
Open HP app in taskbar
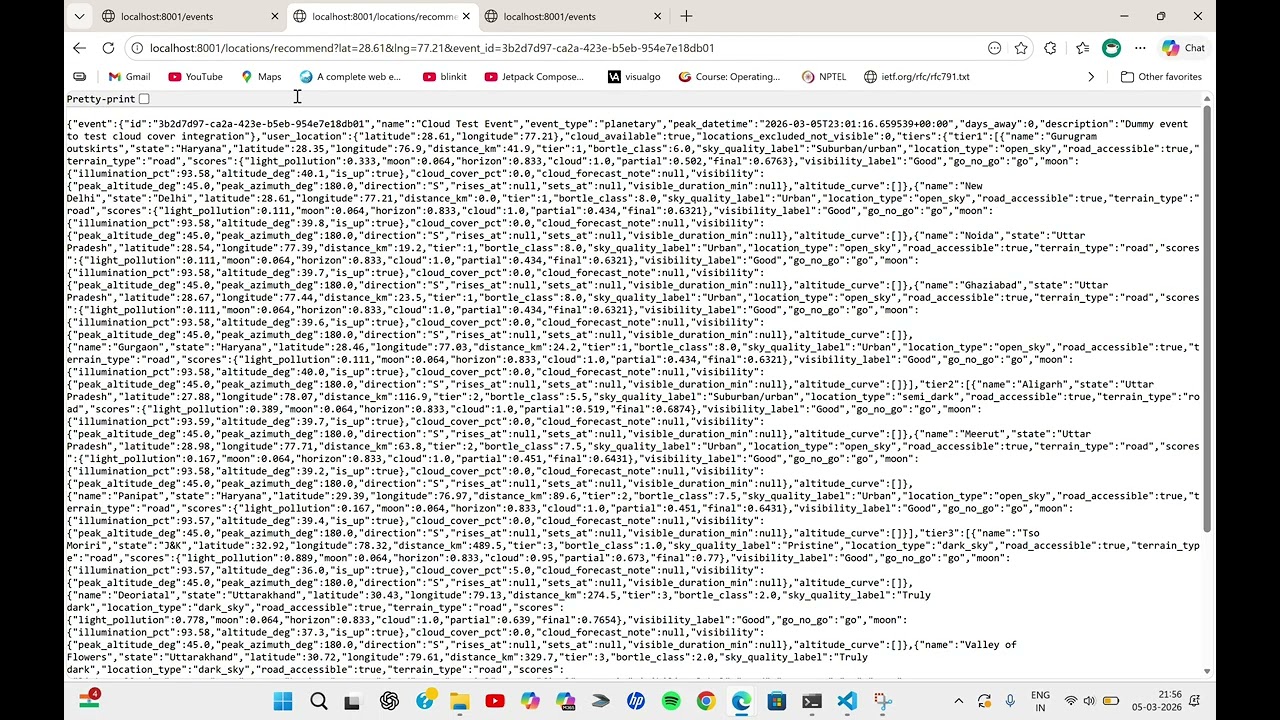tap(636, 701)
